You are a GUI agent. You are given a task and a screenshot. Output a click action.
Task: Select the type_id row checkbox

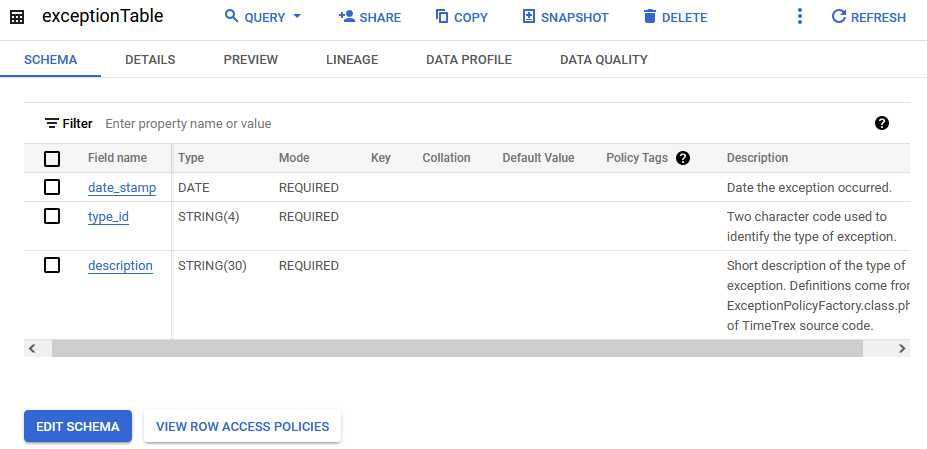[52, 216]
